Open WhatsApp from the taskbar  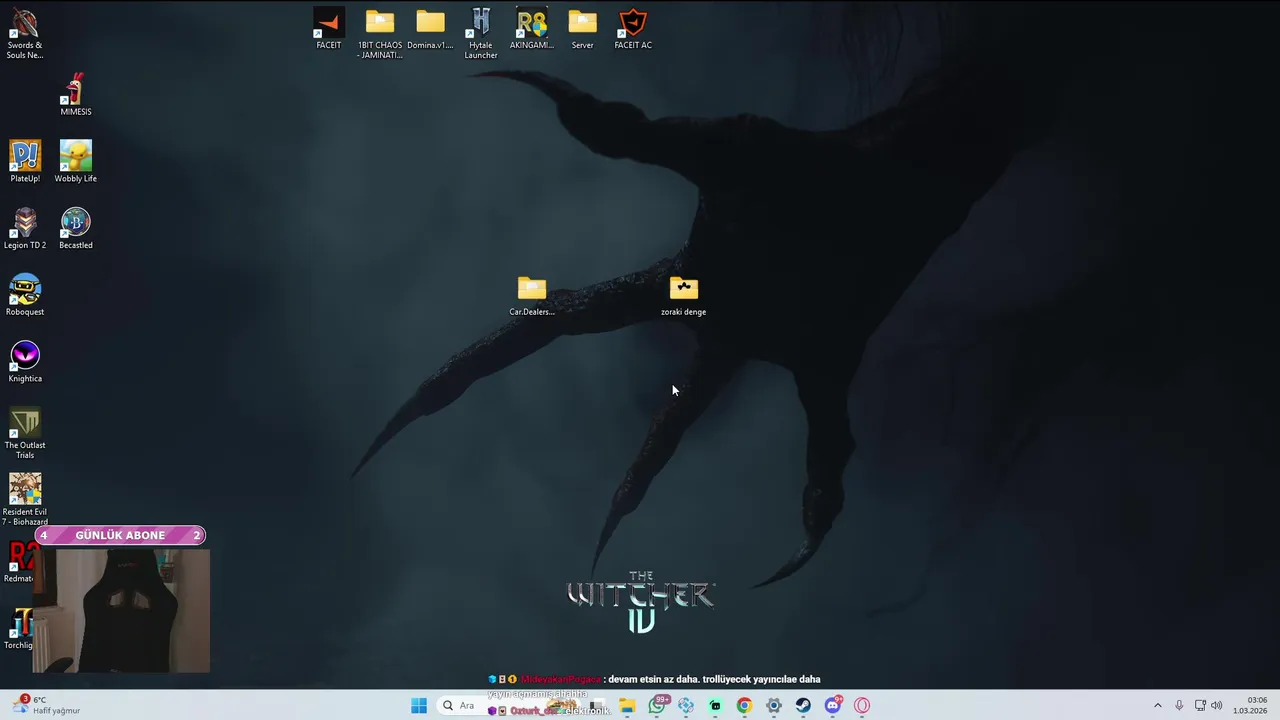tap(657, 706)
